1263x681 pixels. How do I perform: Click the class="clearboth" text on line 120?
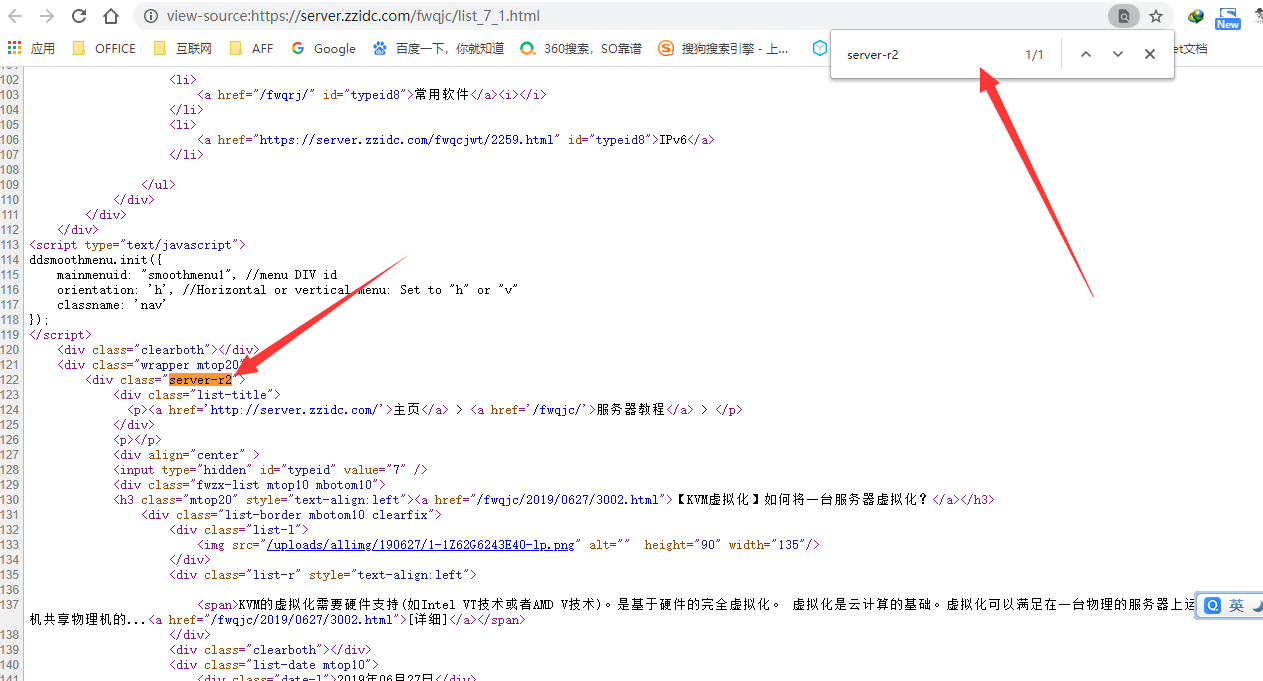pyautogui.click(x=154, y=350)
